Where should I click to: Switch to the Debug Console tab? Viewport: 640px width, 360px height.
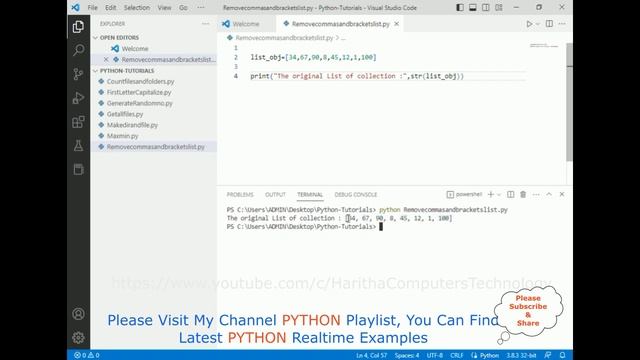click(356, 195)
